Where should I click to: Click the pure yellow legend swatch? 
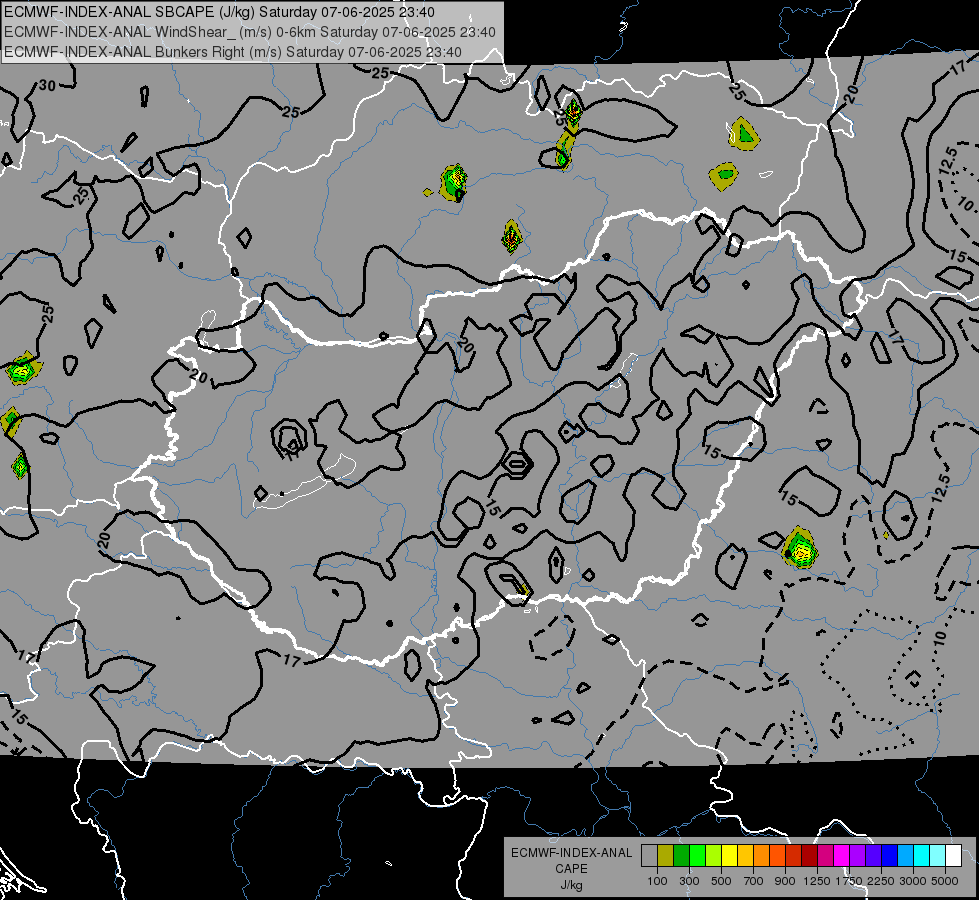pyautogui.click(x=729, y=856)
